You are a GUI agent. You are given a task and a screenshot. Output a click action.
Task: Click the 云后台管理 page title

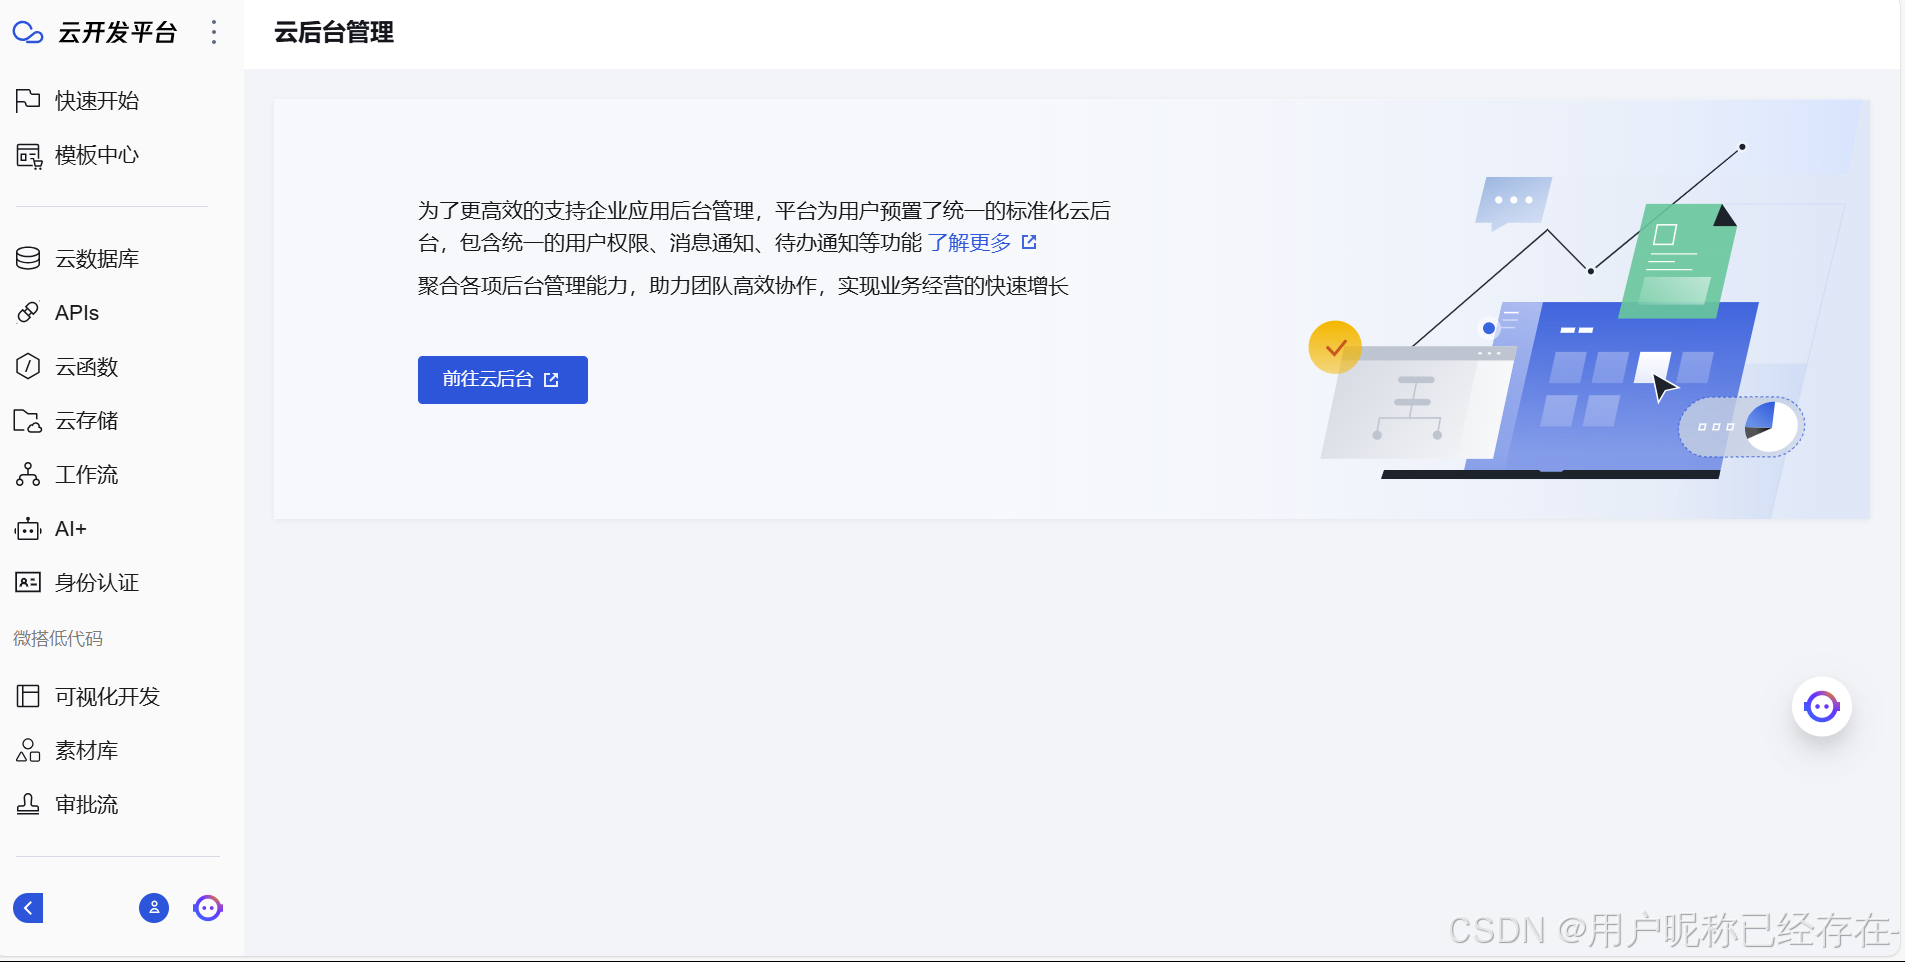334,33
